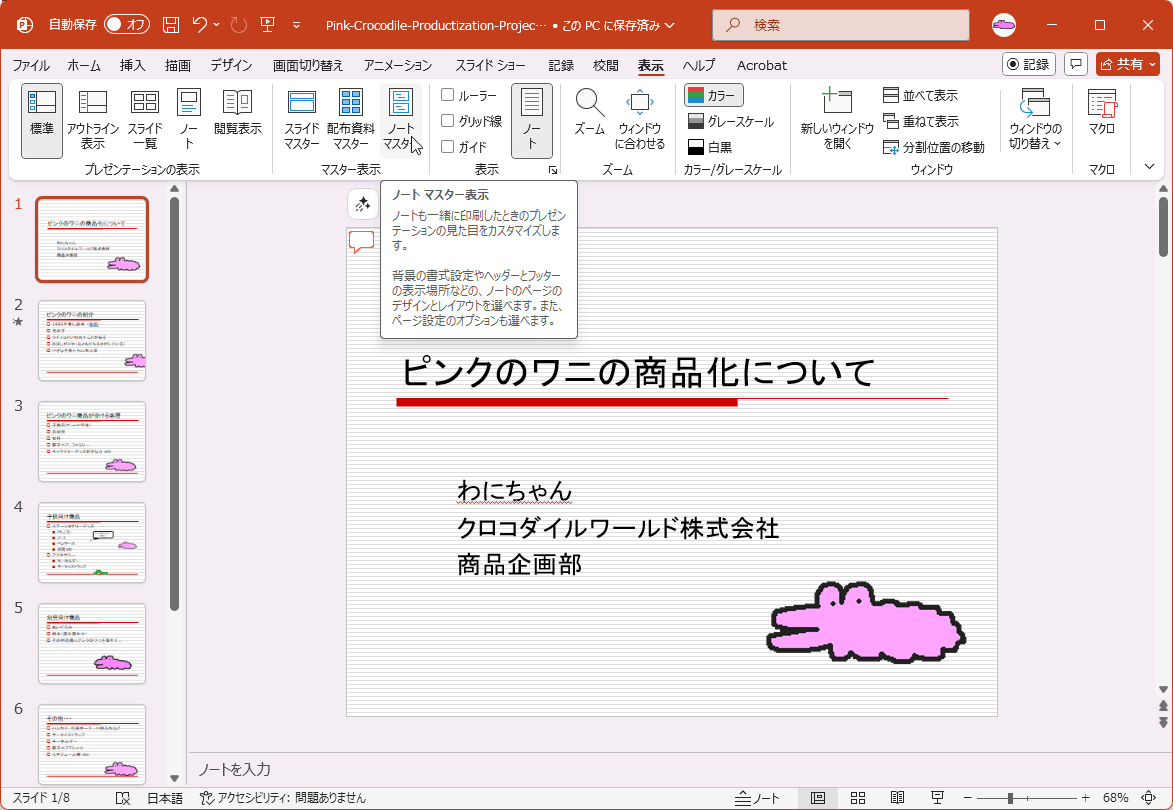Open the 配布資料マスター view
The image size is (1173, 810).
tap(351, 118)
